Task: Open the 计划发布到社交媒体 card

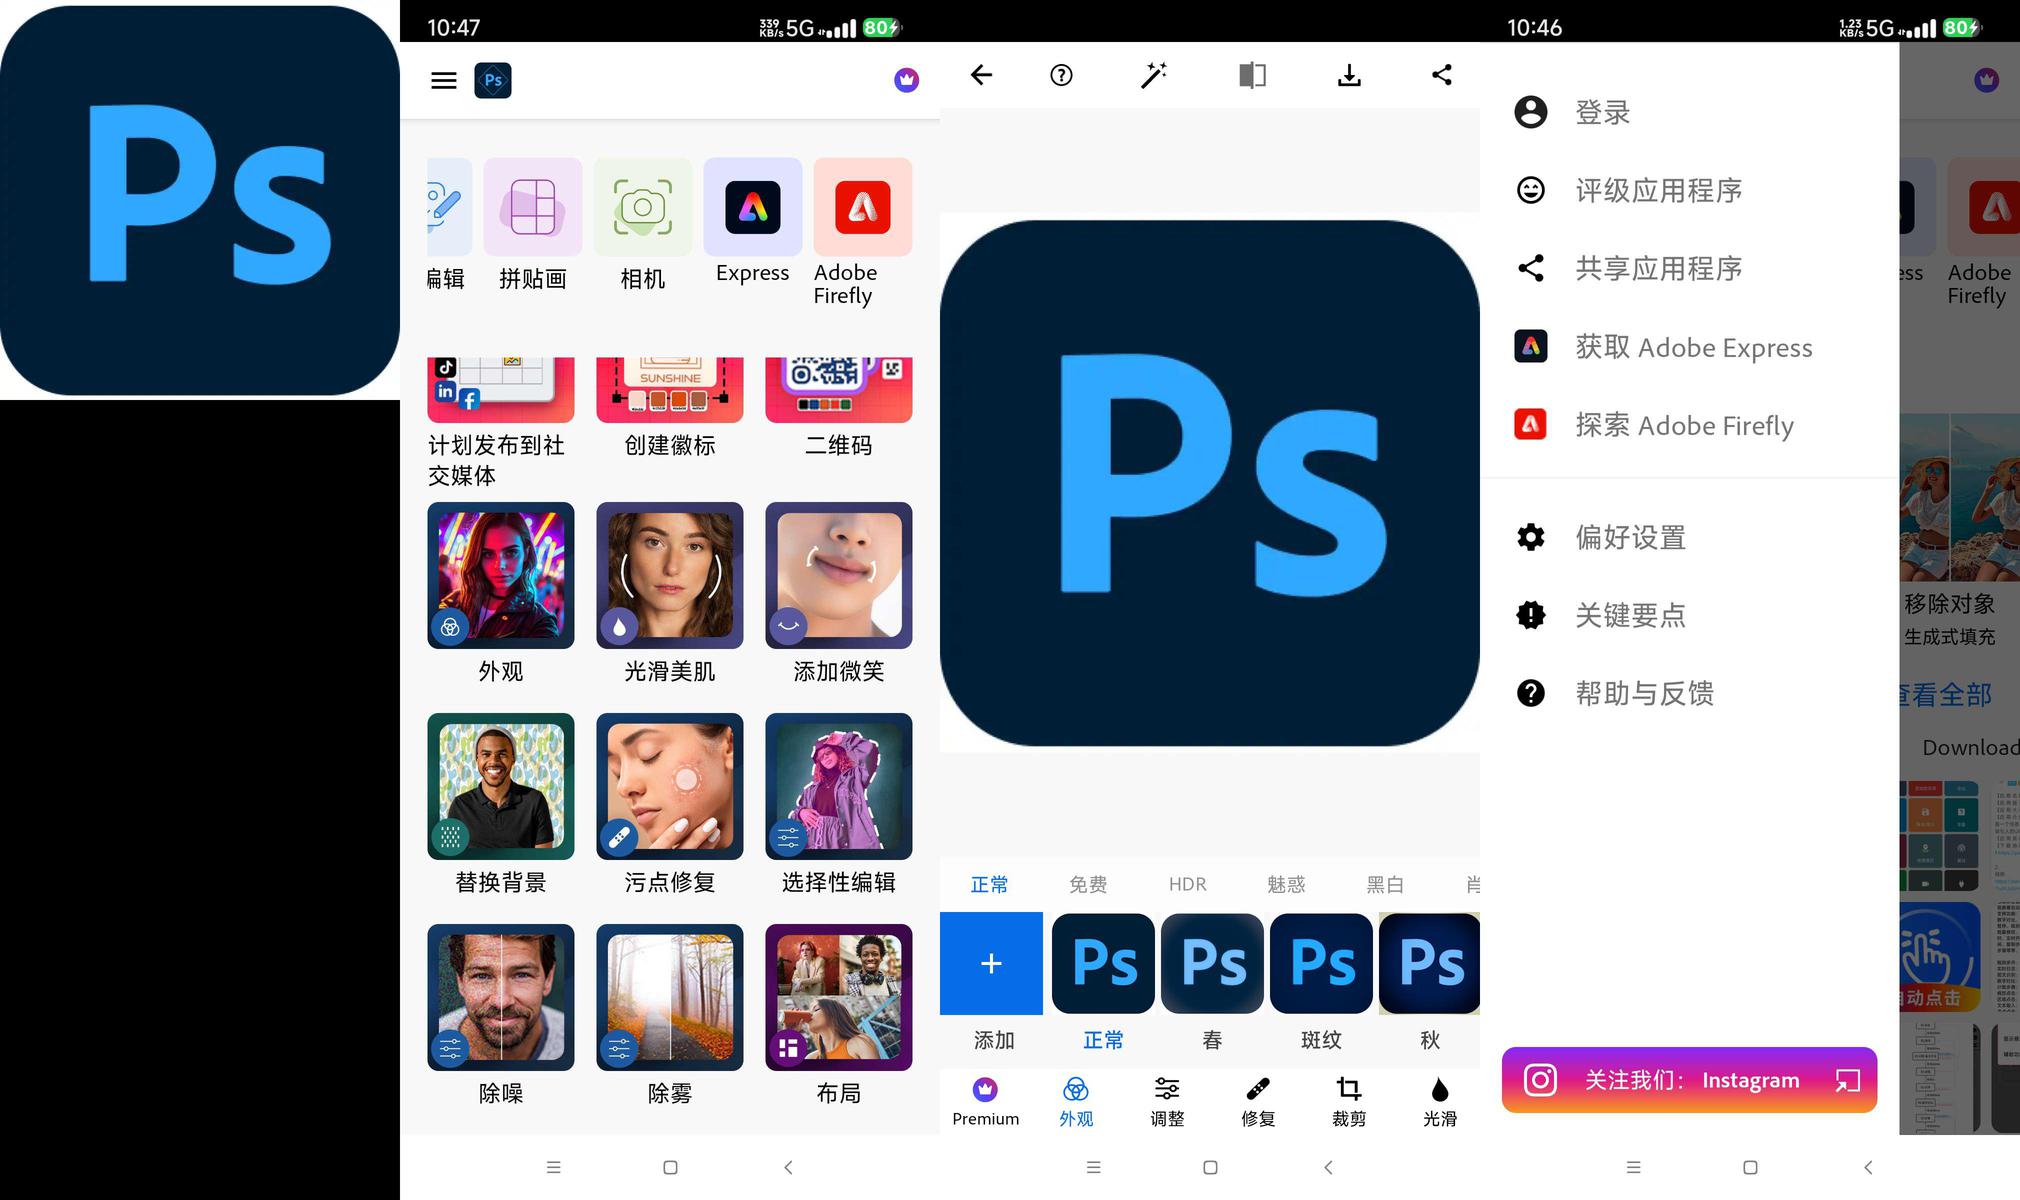Action: (x=501, y=423)
